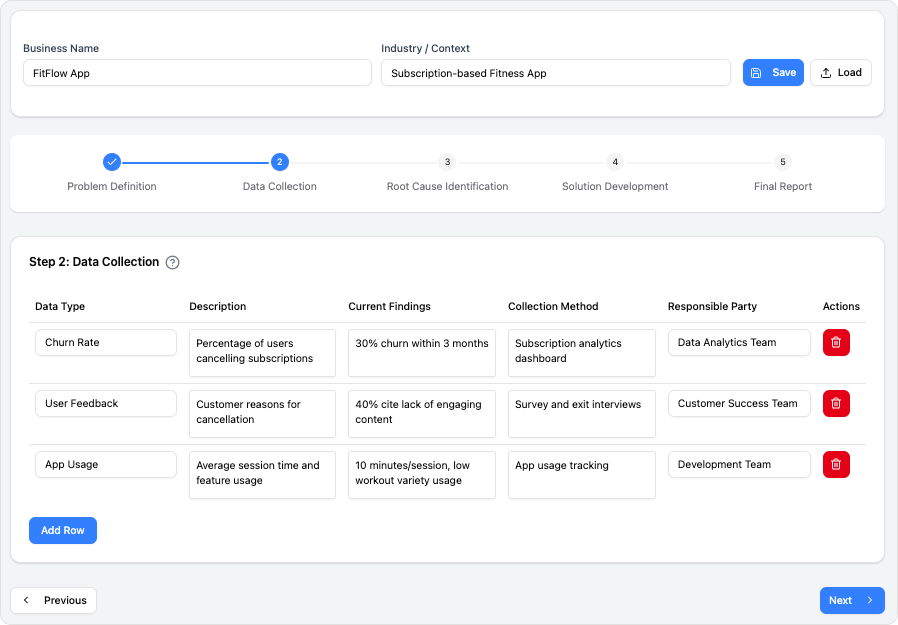Open the help icon beside Step 2 heading
The height and width of the screenshot is (625, 898).
pos(172,262)
